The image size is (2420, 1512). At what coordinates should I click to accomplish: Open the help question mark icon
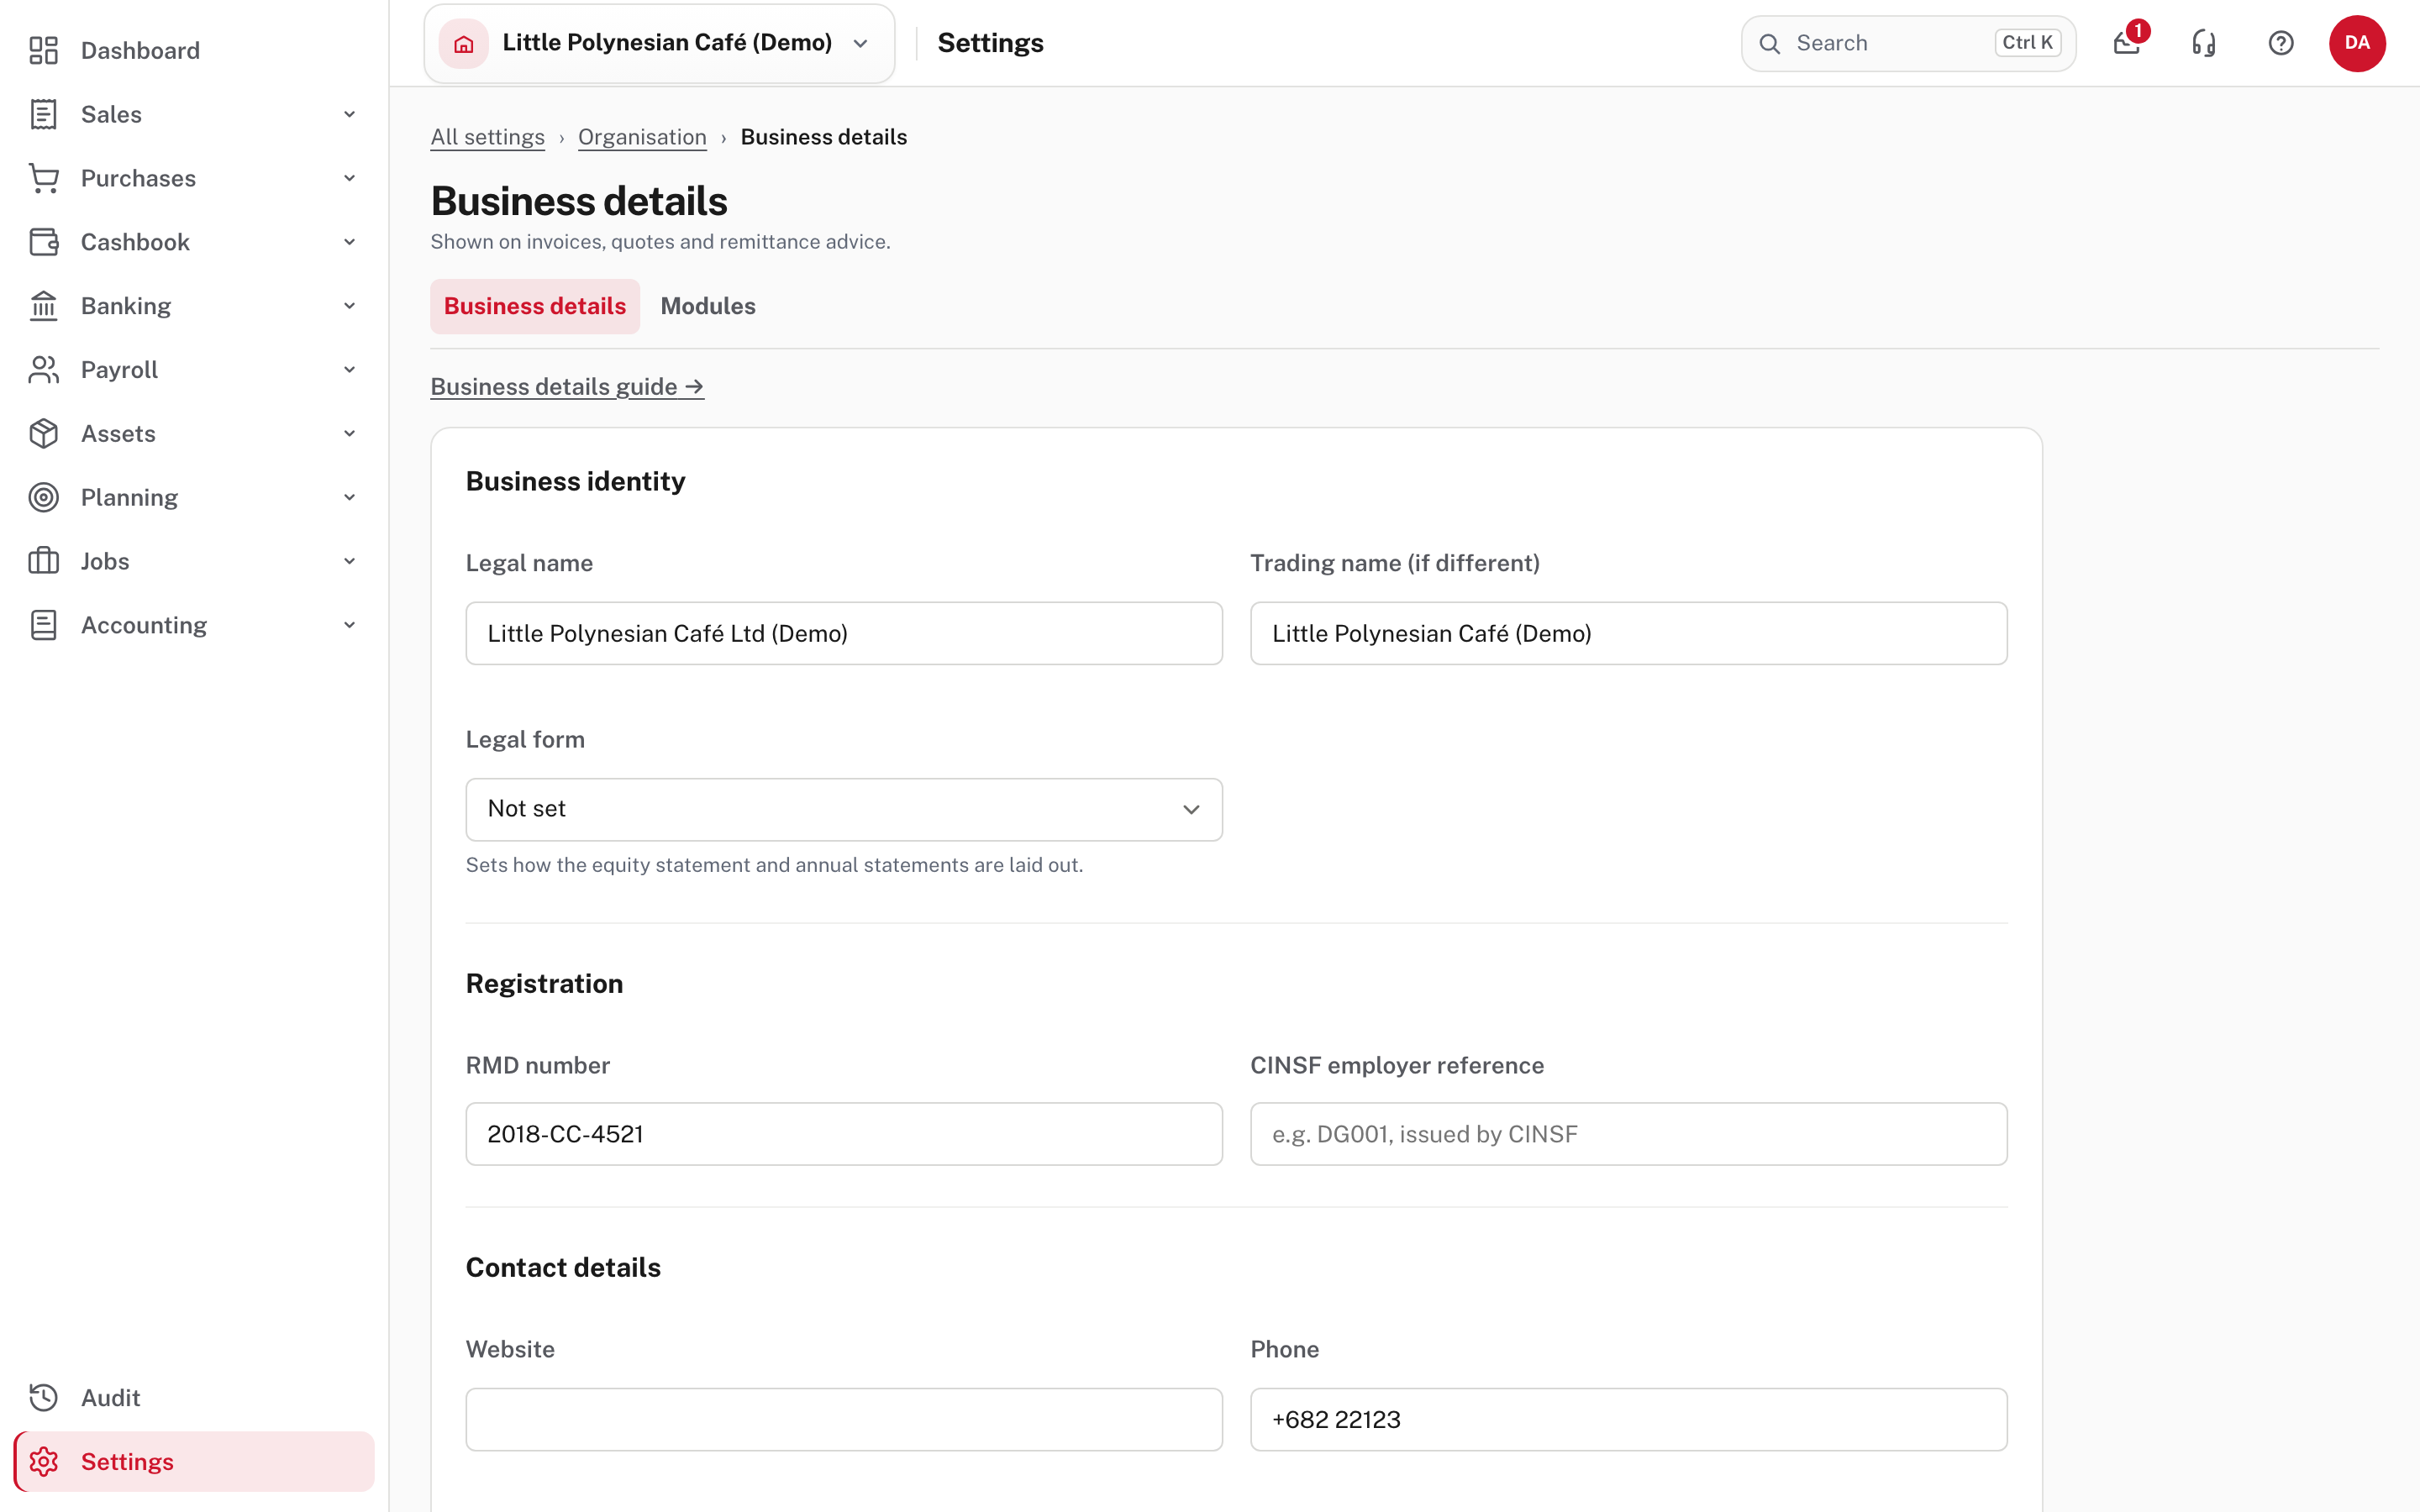click(2281, 43)
